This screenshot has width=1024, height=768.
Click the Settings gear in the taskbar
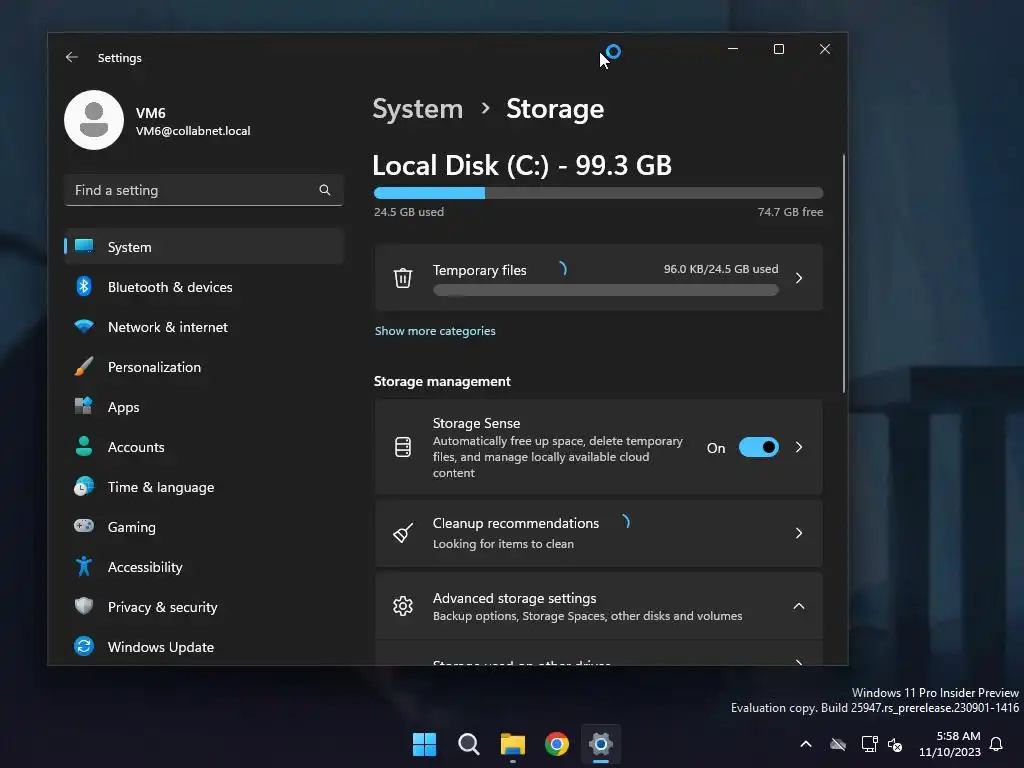[x=601, y=744]
